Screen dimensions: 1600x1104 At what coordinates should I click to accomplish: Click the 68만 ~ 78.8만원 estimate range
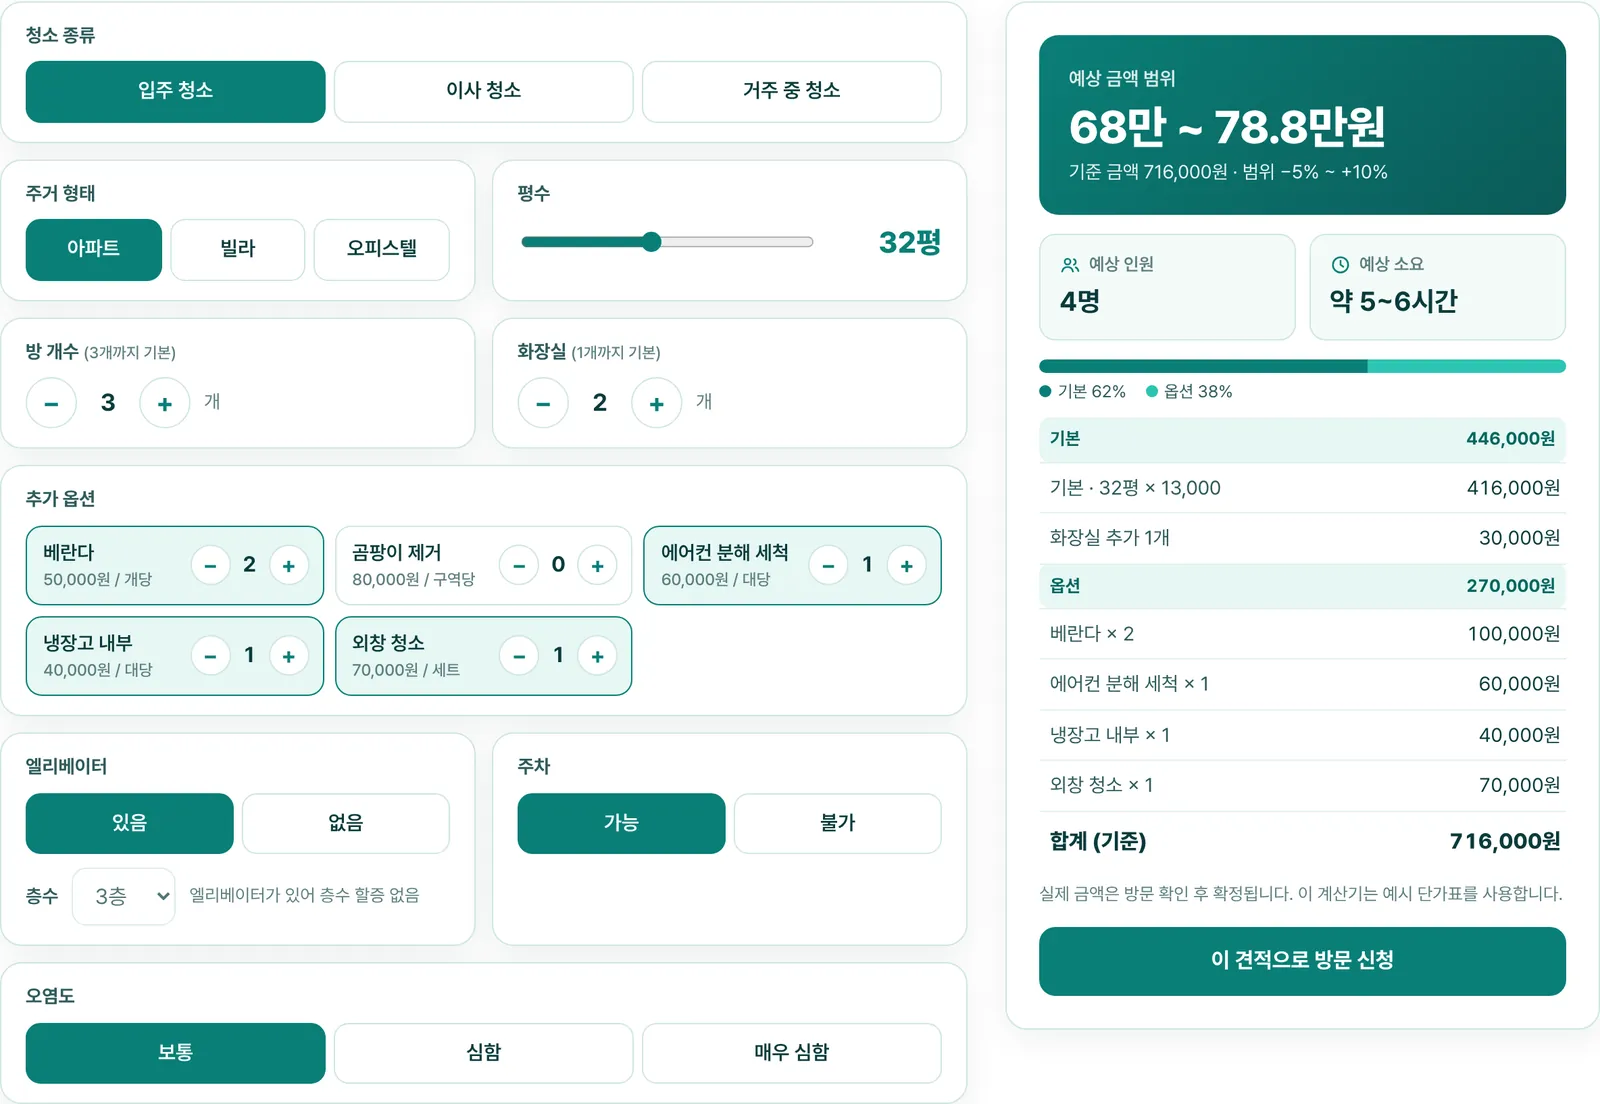[1227, 127]
